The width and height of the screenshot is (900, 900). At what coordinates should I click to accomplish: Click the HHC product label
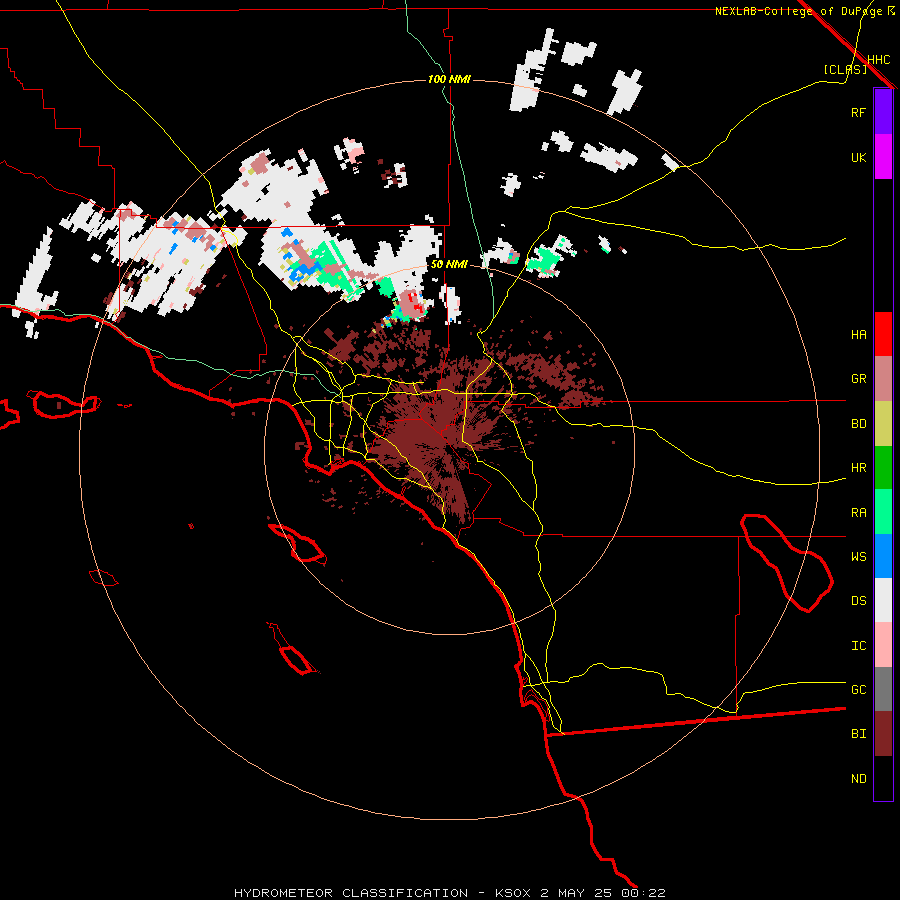click(878, 60)
